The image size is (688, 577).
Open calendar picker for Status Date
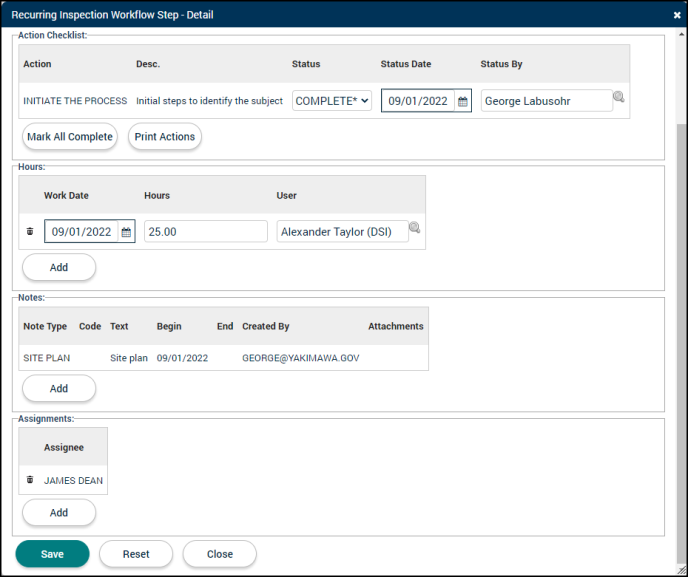coord(462,101)
